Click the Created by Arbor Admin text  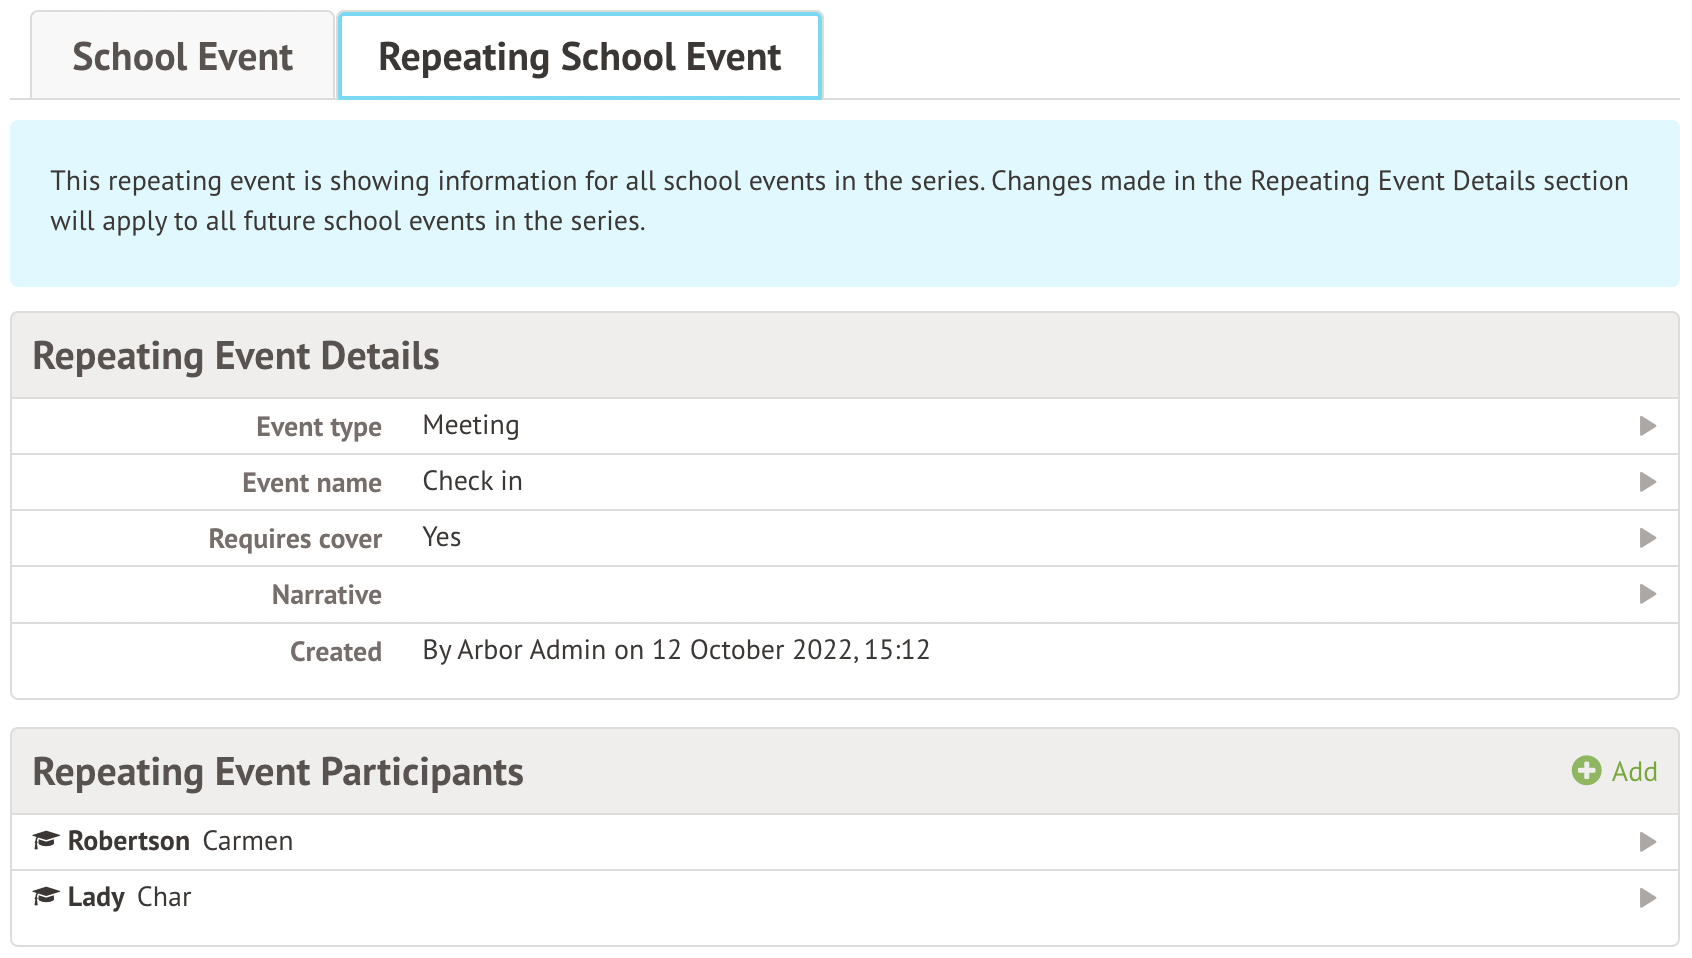(676, 650)
